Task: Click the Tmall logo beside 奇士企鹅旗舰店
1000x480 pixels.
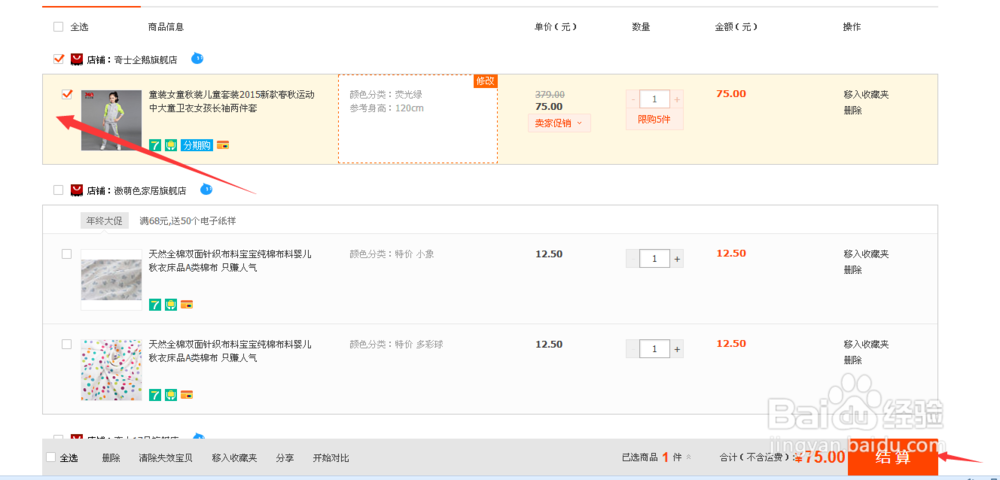Action: (x=77, y=59)
